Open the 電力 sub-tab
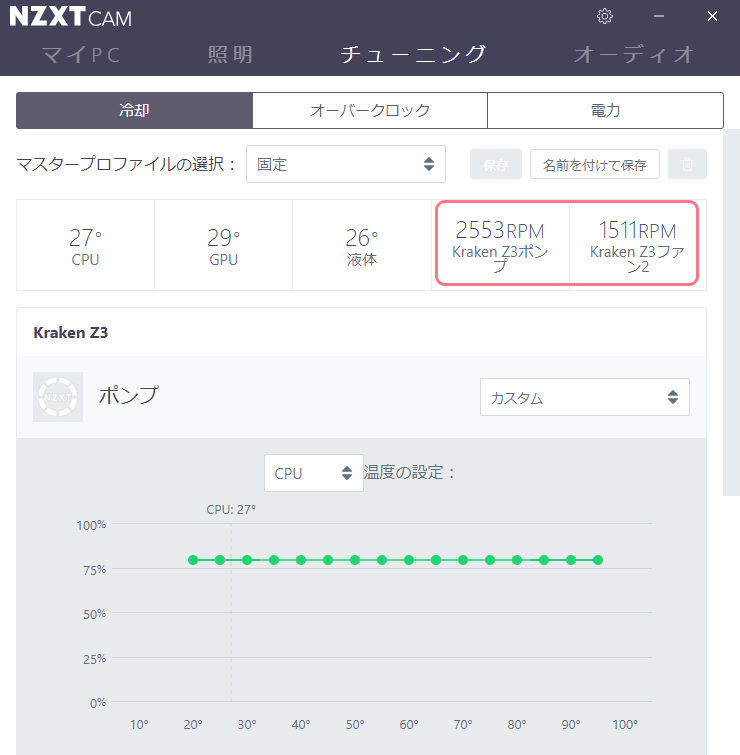 click(605, 110)
